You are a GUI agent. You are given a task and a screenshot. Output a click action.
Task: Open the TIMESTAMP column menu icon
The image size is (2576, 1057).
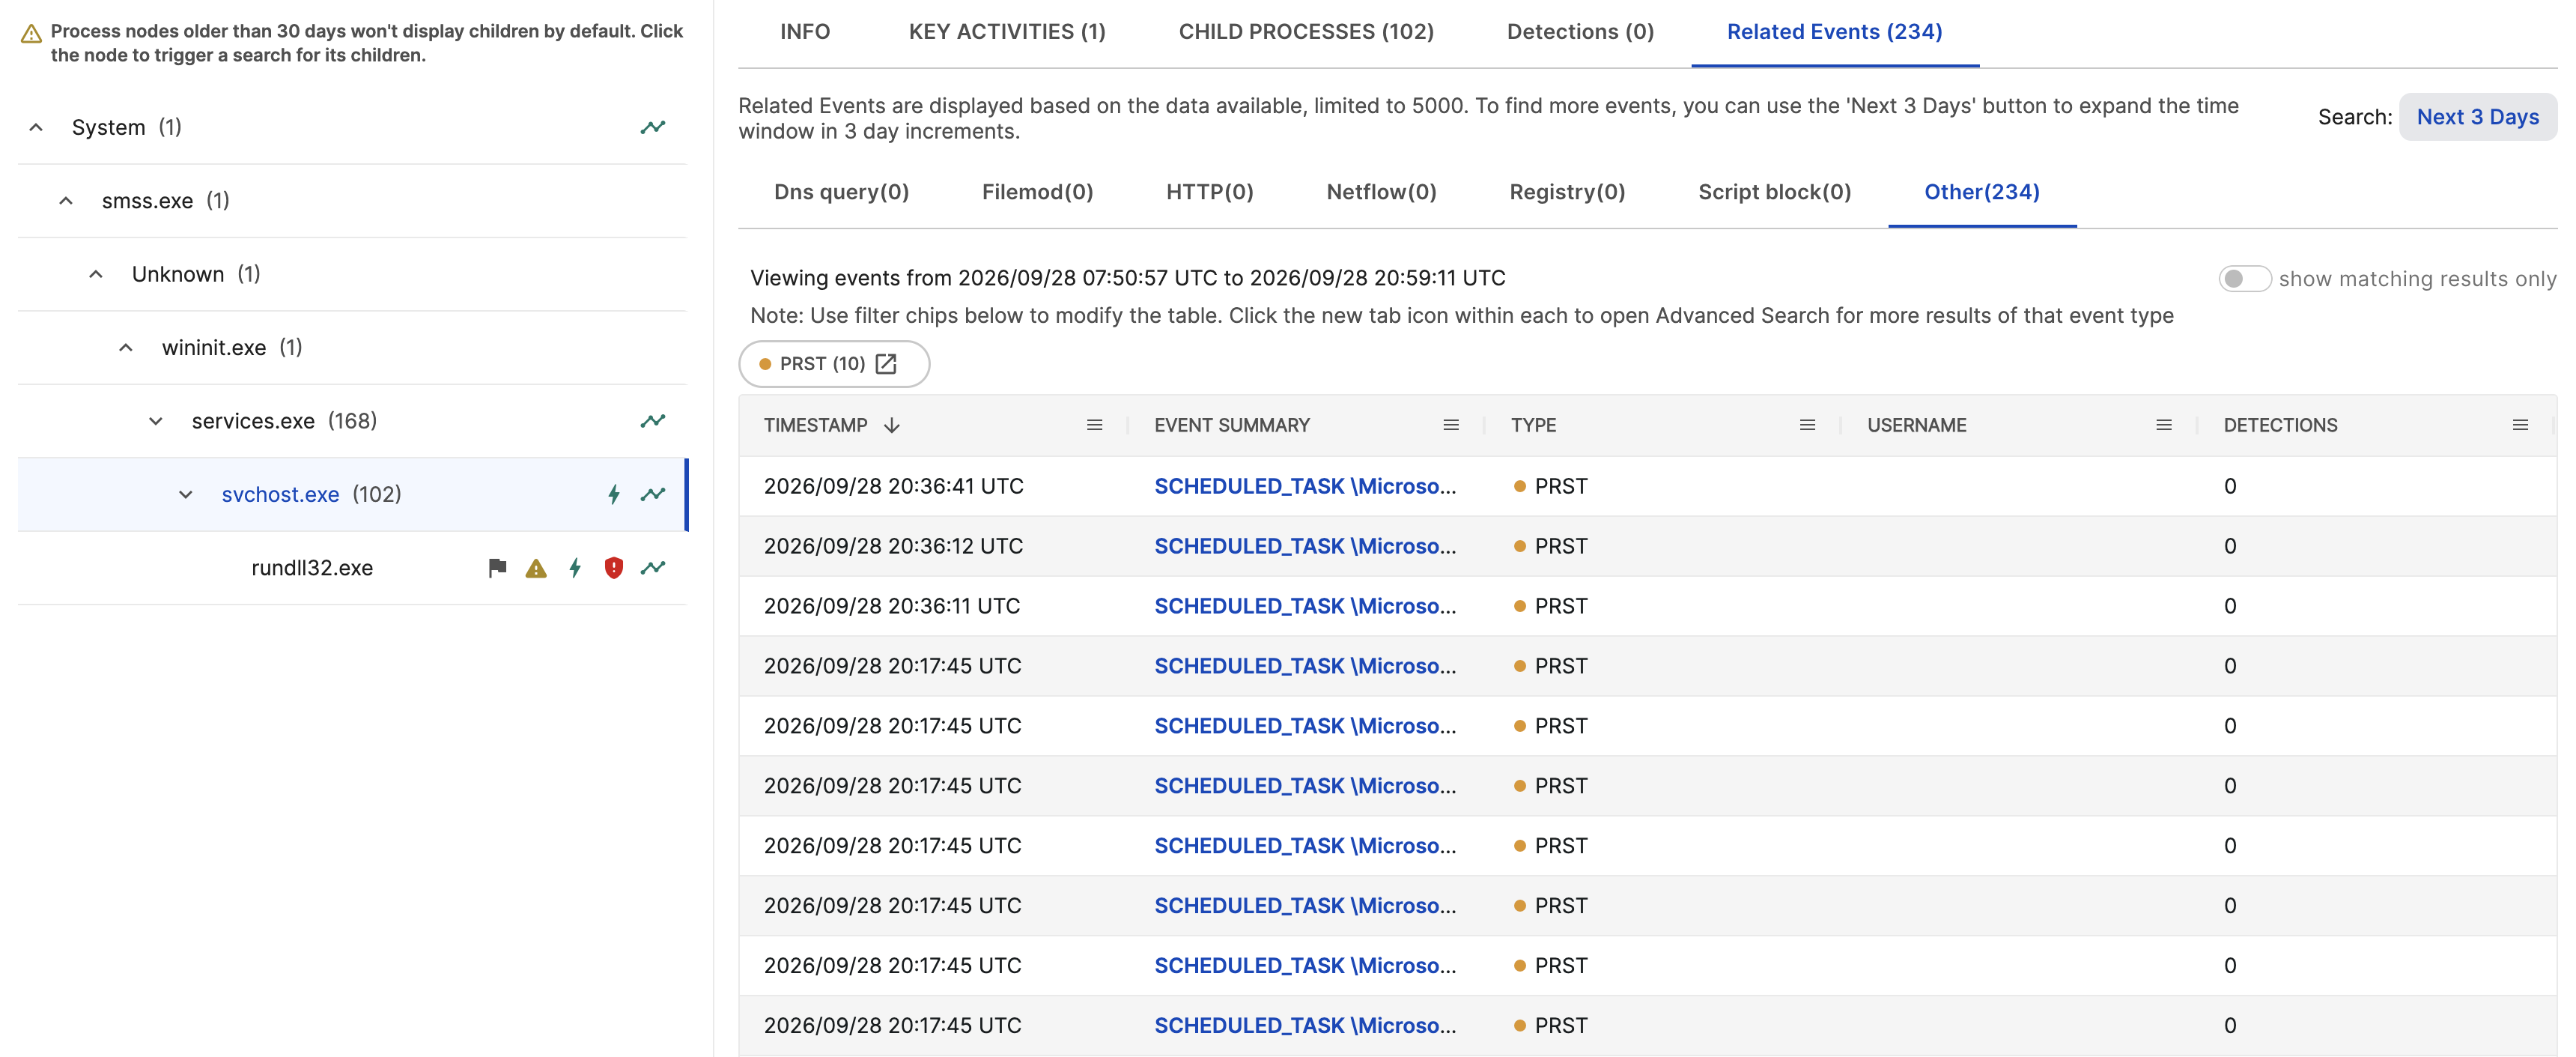click(1095, 425)
